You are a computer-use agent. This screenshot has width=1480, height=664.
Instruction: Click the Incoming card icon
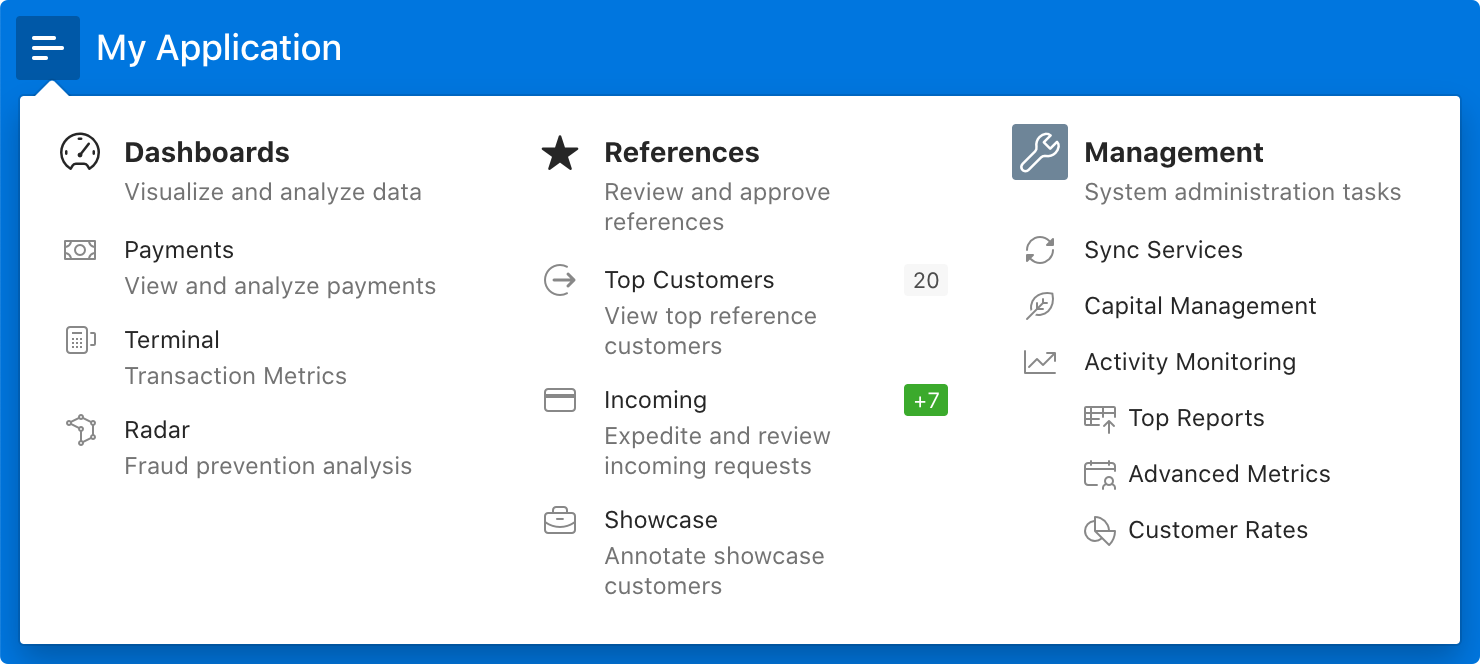[559, 400]
